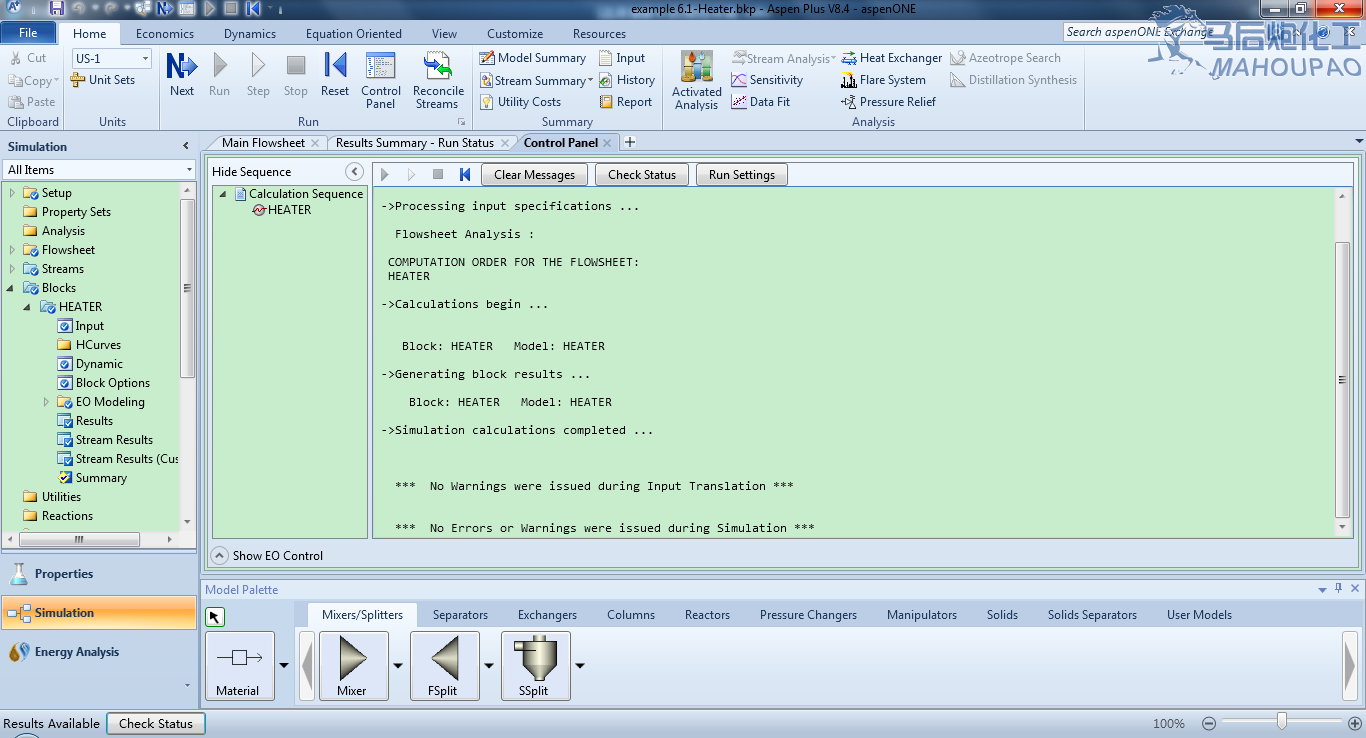Open the All Items filter dropdown
Screen dimensions: 1366x738
point(189,170)
